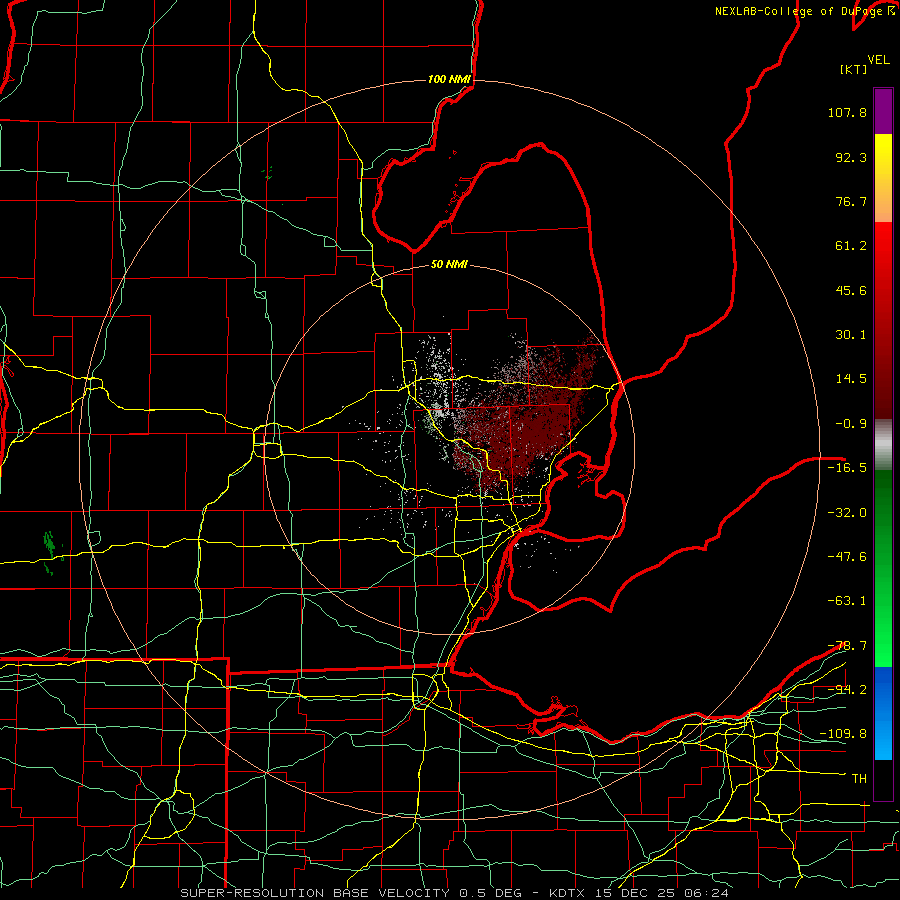The height and width of the screenshot is (900, 900).
Task: Click the 45.6 scale value
Action: coord(851,290)
